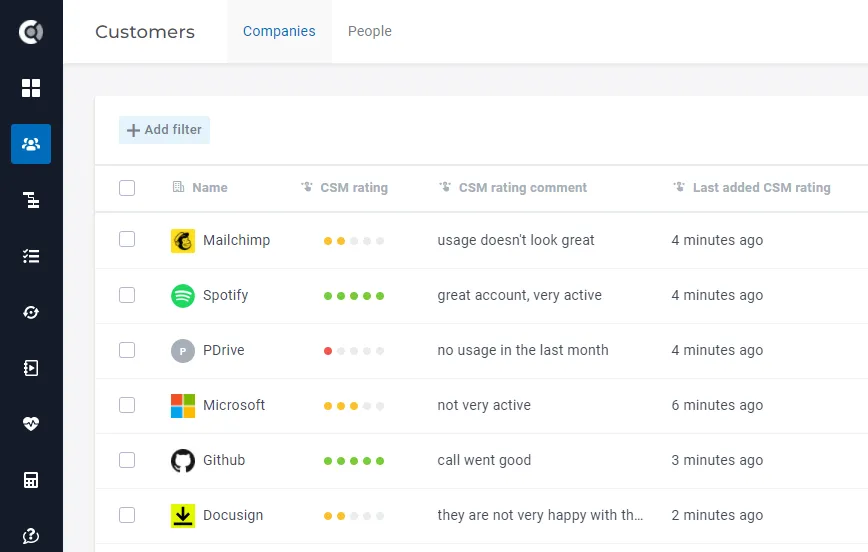Open the PDrive company name link

pos(224,350)
